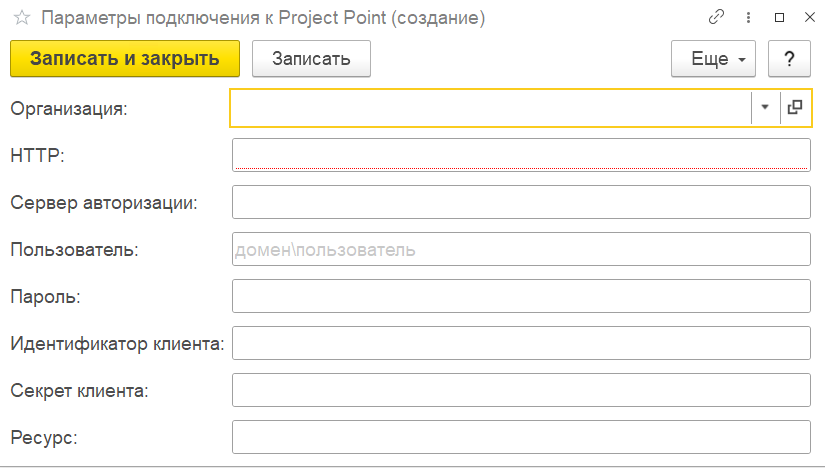Image resolution: width=825 pixels, height=468 pixels.
Task: Select the Секрет клиента input field
Action: [x=520, y=390]
